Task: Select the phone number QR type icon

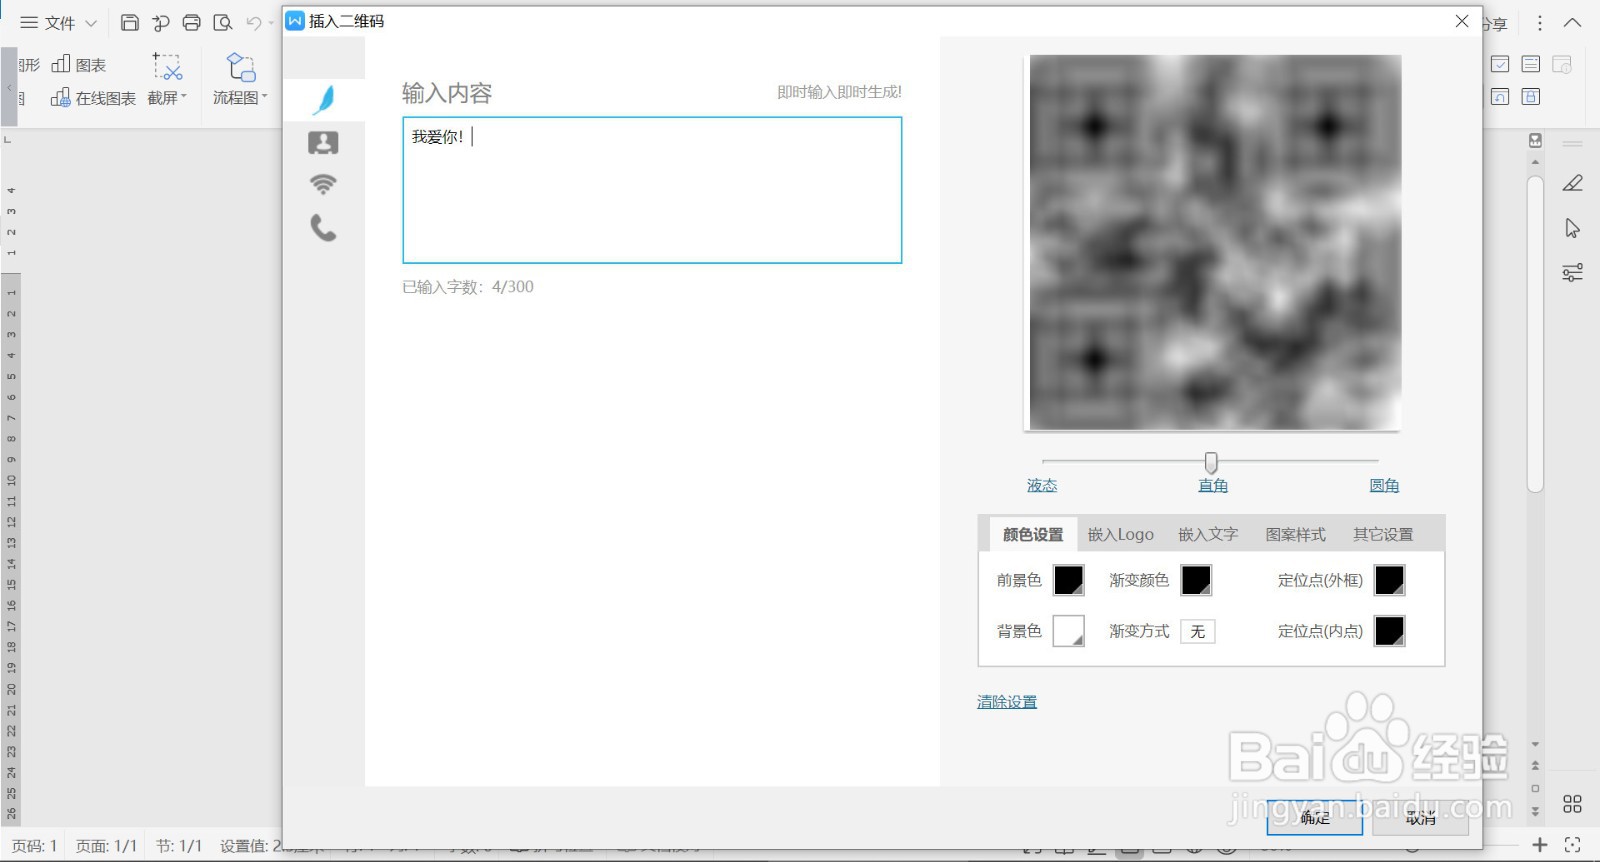Action: 323,228
